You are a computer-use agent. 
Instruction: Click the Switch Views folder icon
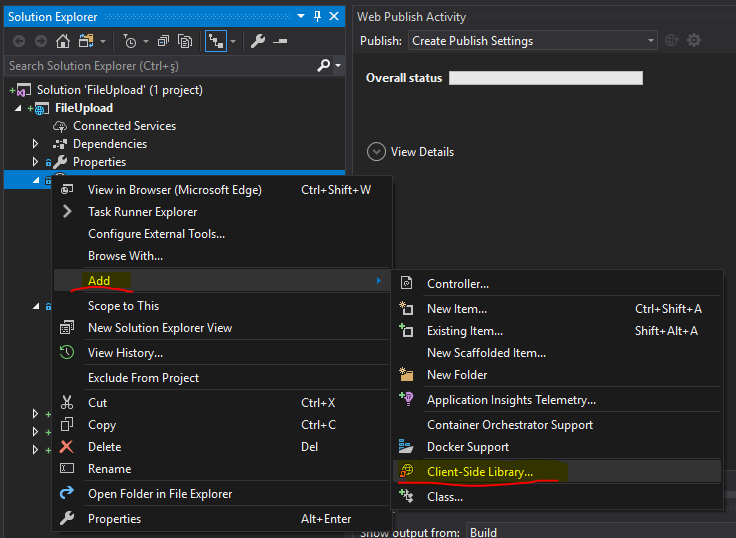[84, 41]
